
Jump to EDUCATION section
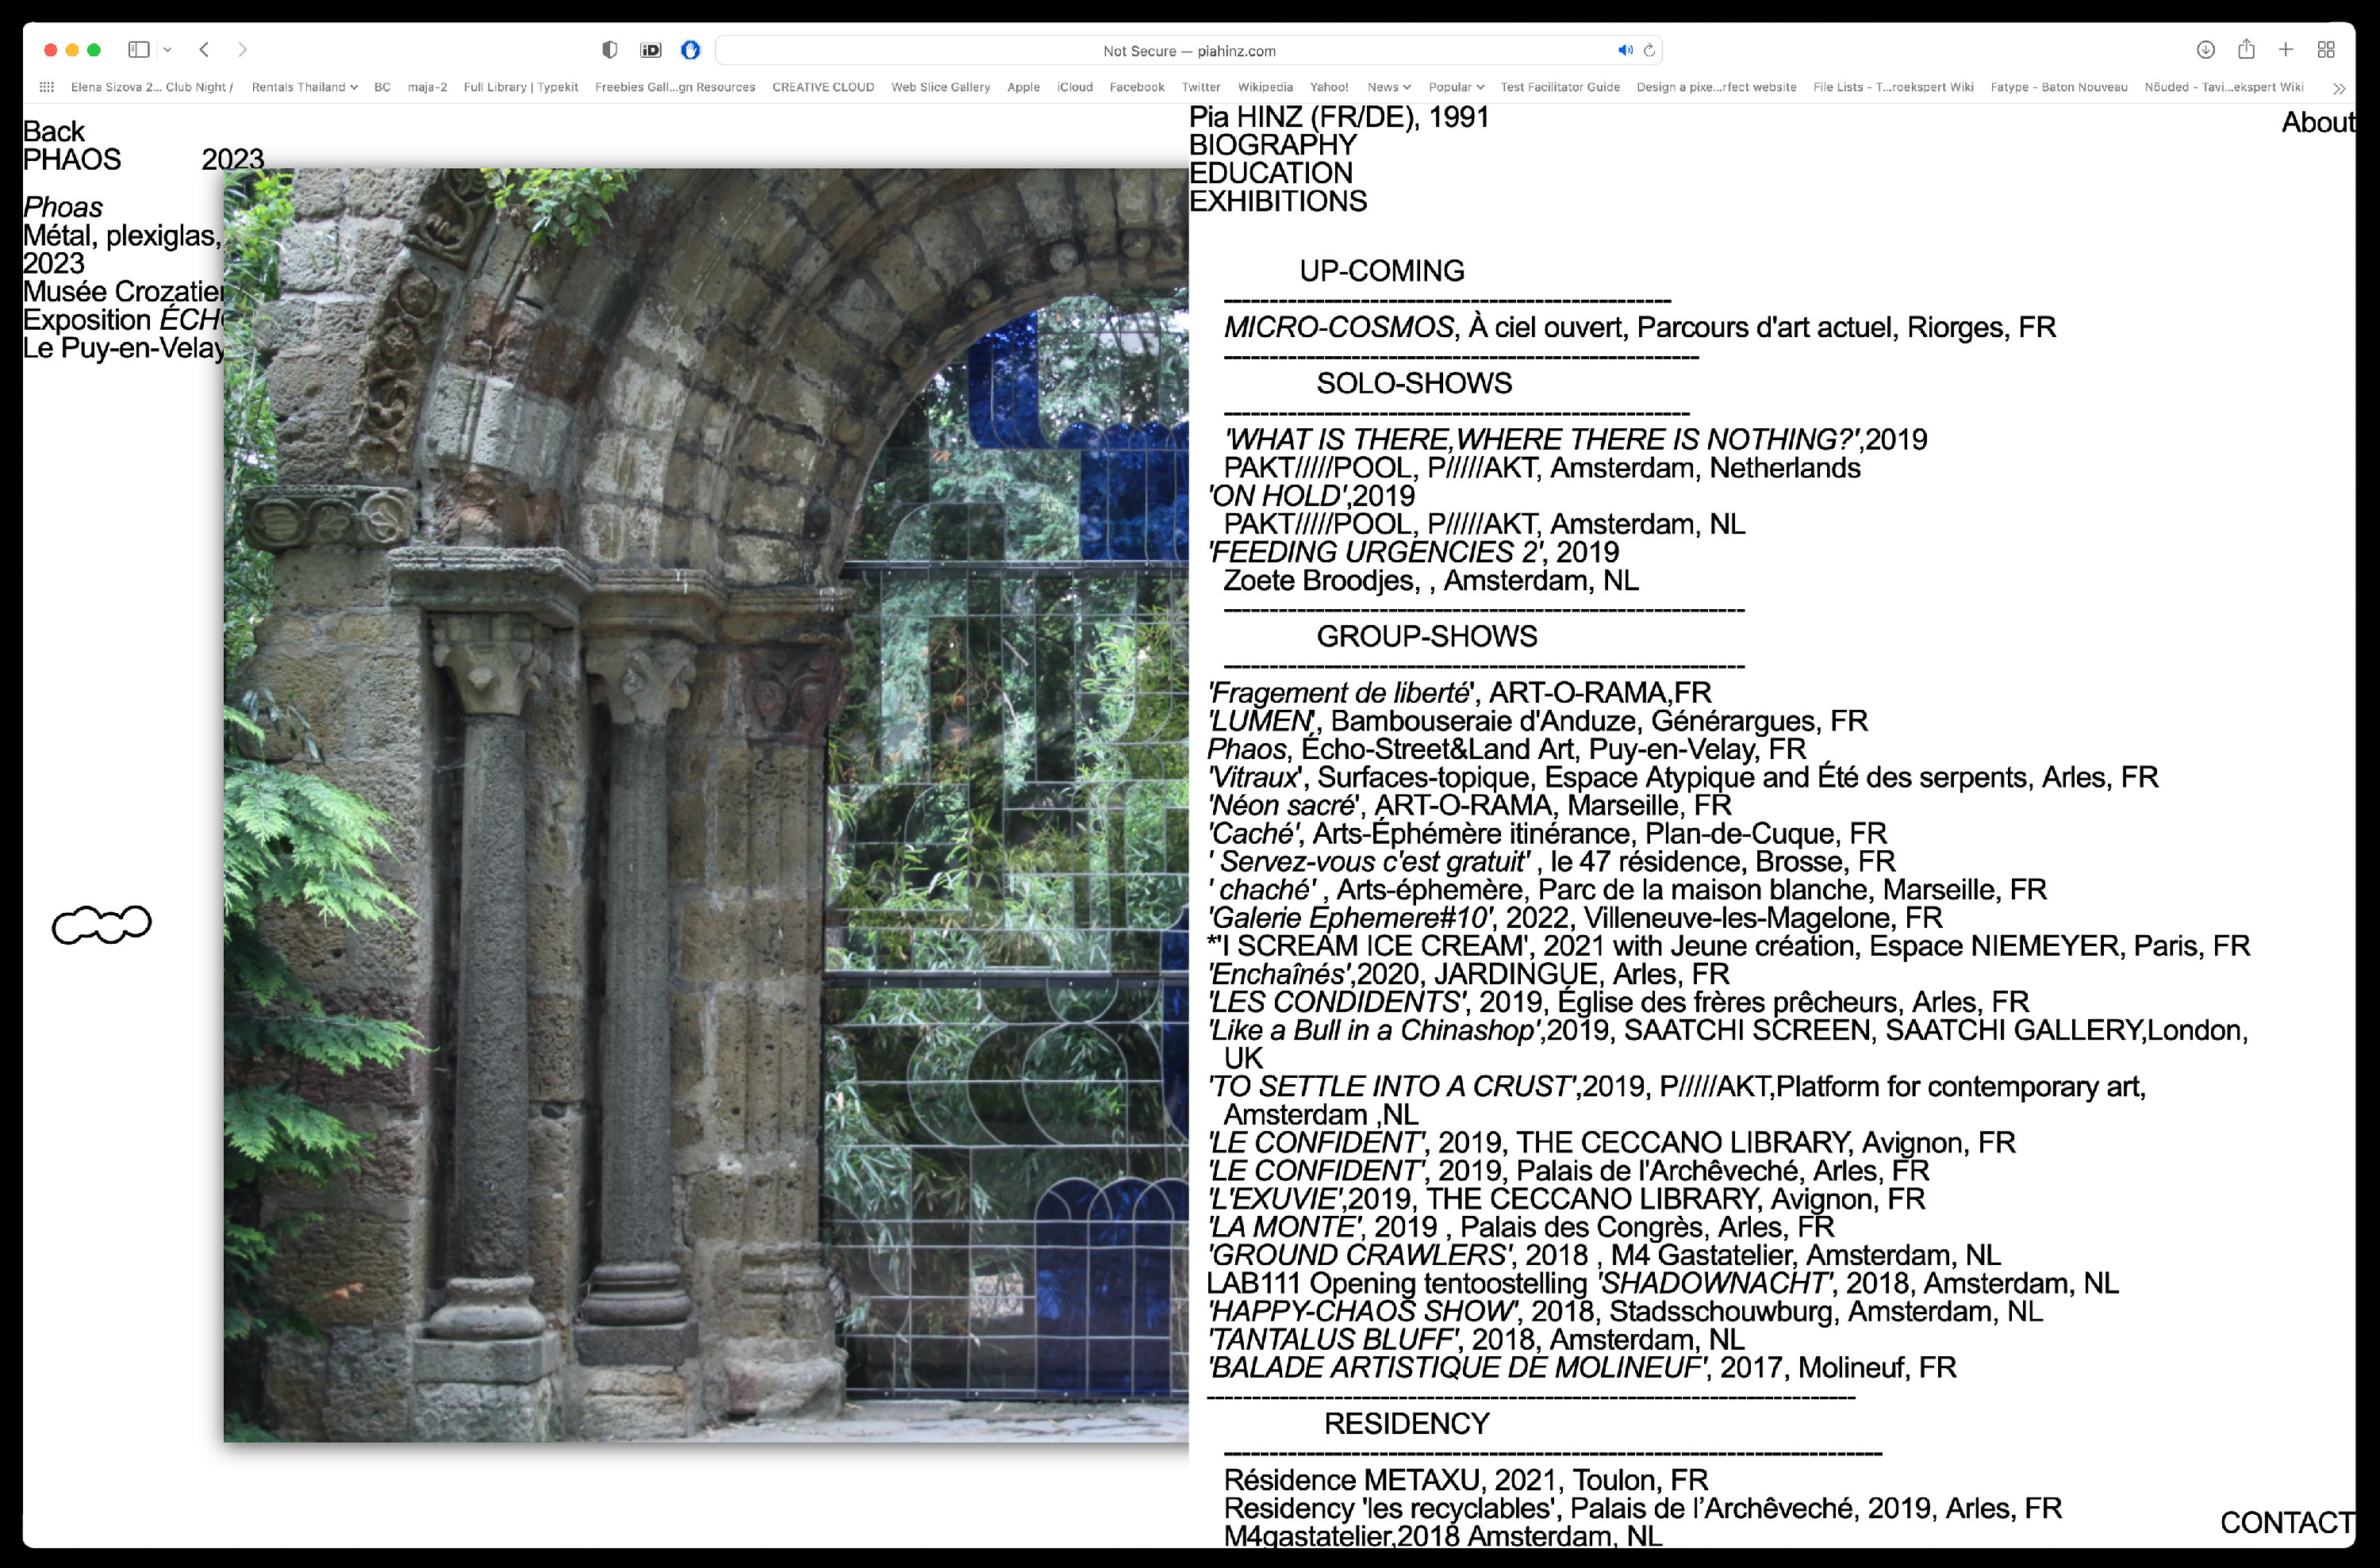click(x=1270, y=172)
